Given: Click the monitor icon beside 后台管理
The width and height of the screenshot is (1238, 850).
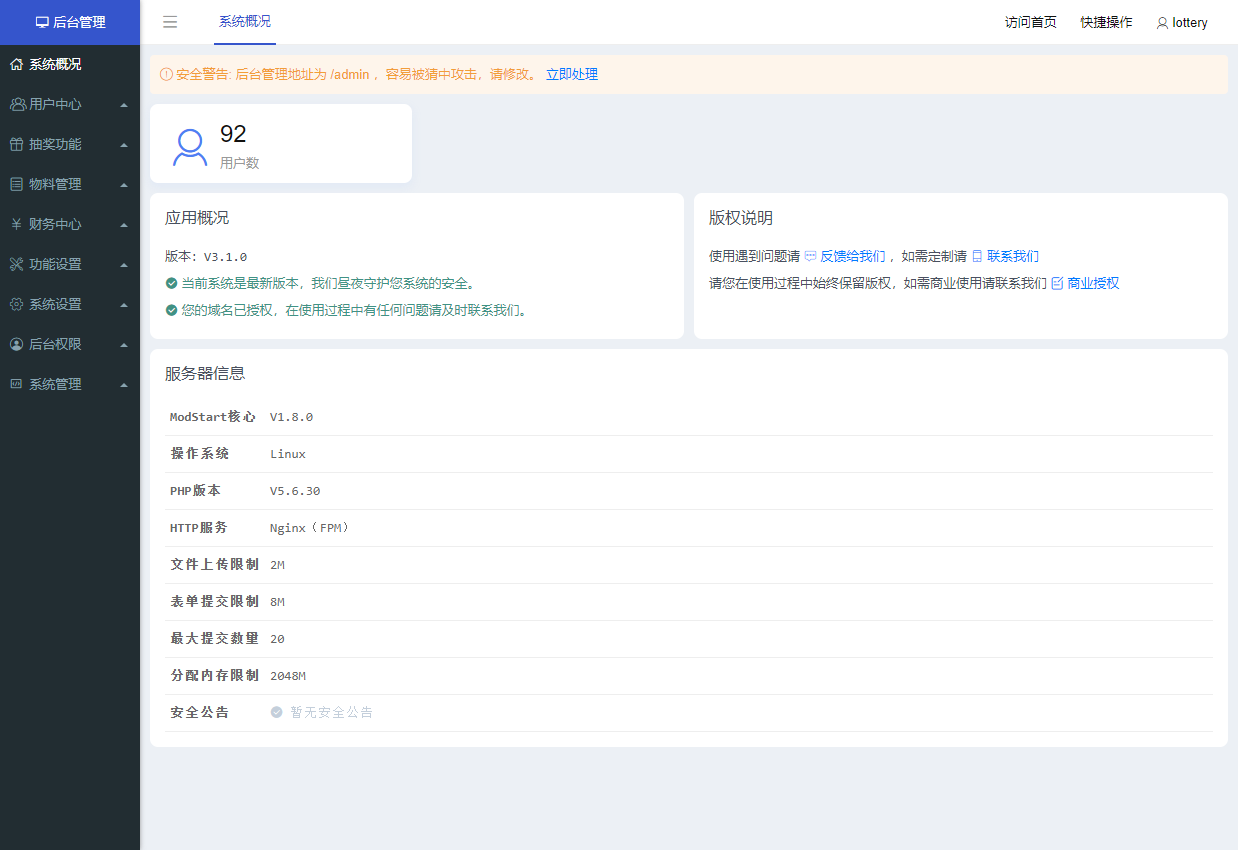Looking at the screenshot, I should click(x=42, y=22).
